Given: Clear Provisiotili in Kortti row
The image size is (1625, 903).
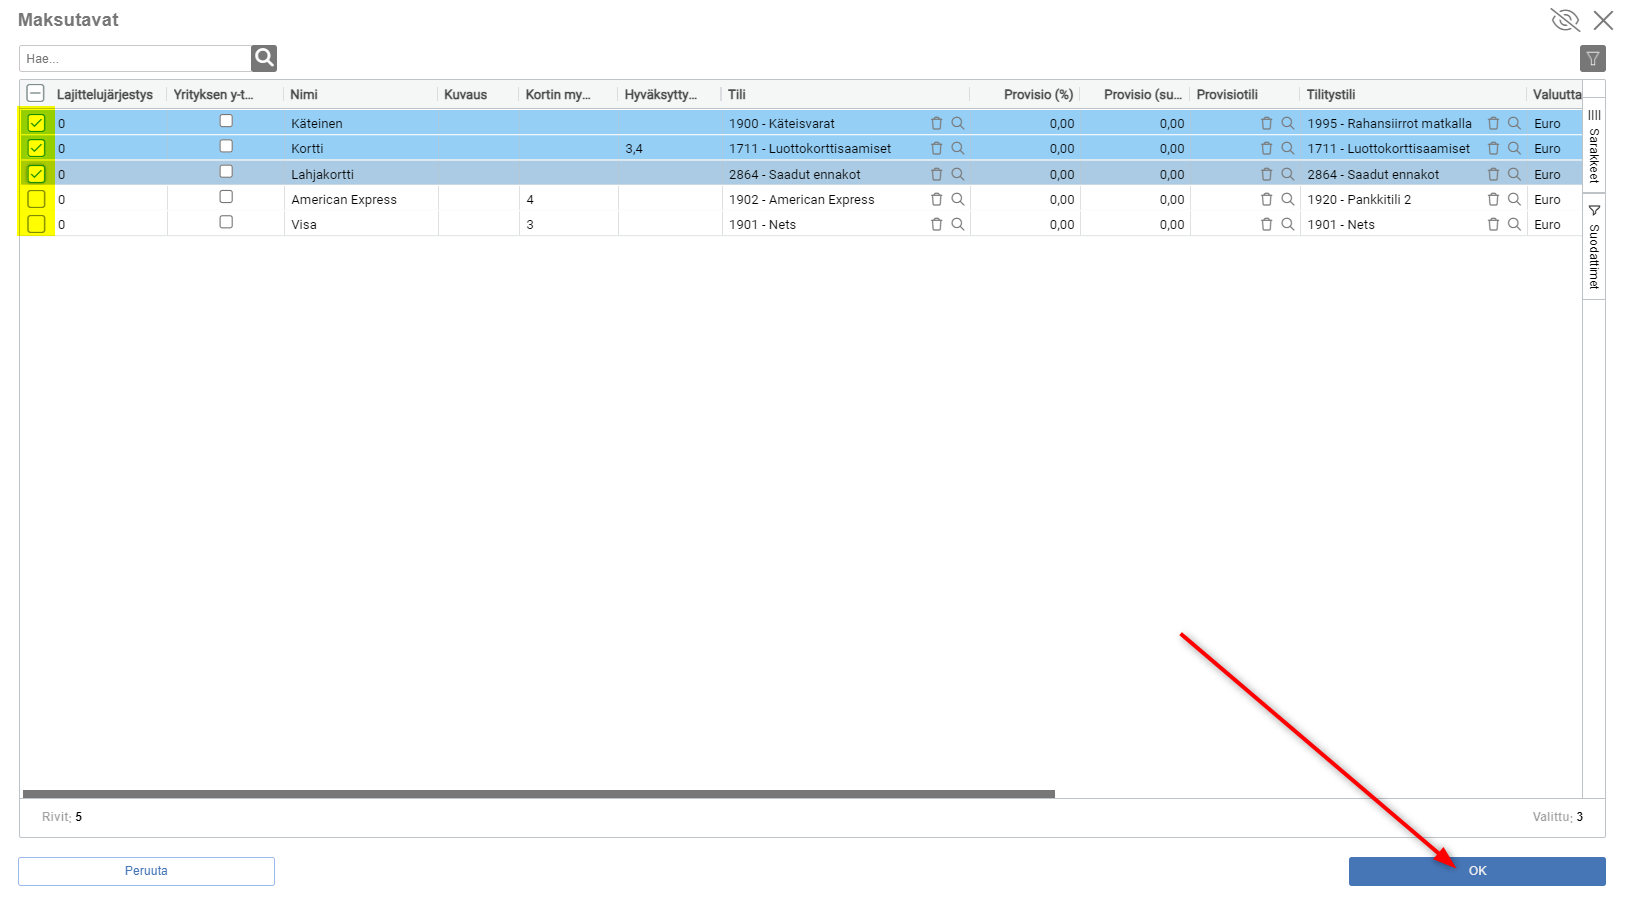Looking at the screenshot, I should (1267, 148).
